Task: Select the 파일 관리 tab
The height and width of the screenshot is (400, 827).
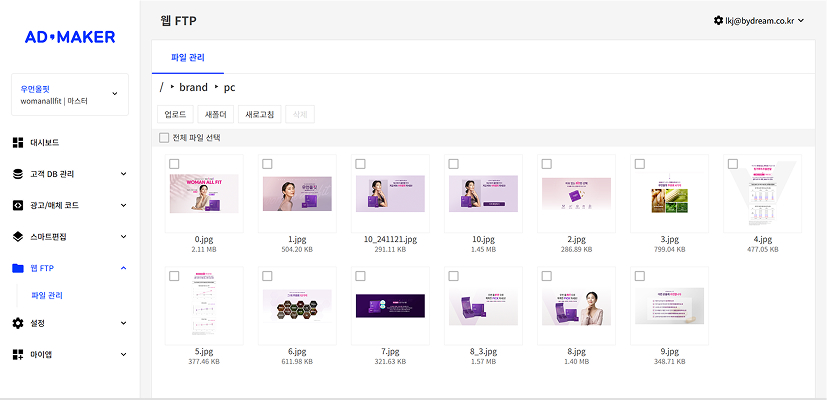Action: click(x=188, y=57)
